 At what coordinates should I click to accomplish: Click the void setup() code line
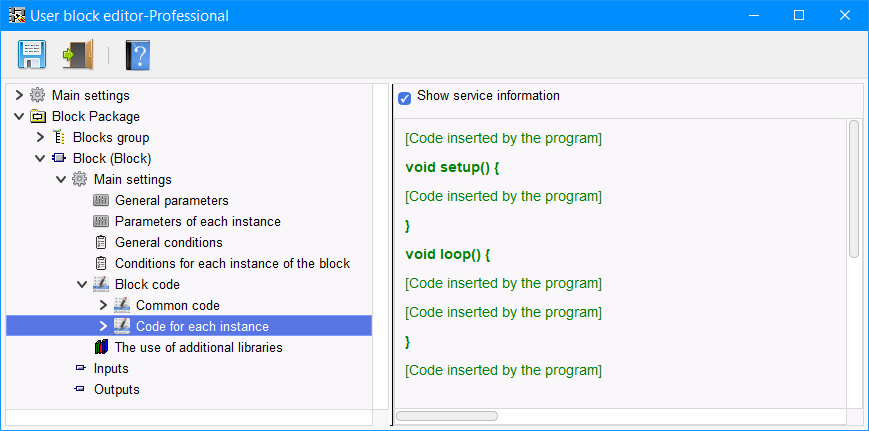(x=452, y=167)
